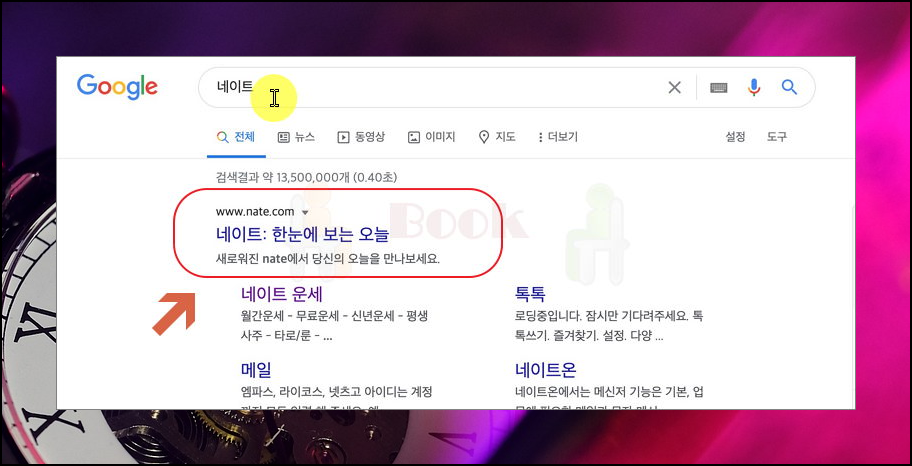Switch to the 지도 tab
The image size is (912, 466).
[497, 137]
